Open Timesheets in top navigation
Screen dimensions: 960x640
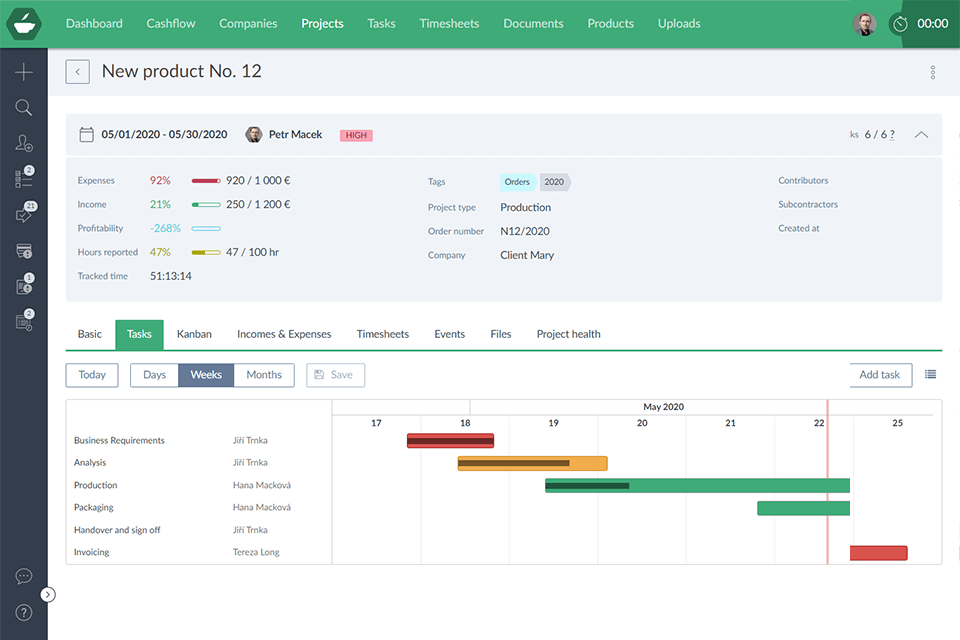(449, 23)
